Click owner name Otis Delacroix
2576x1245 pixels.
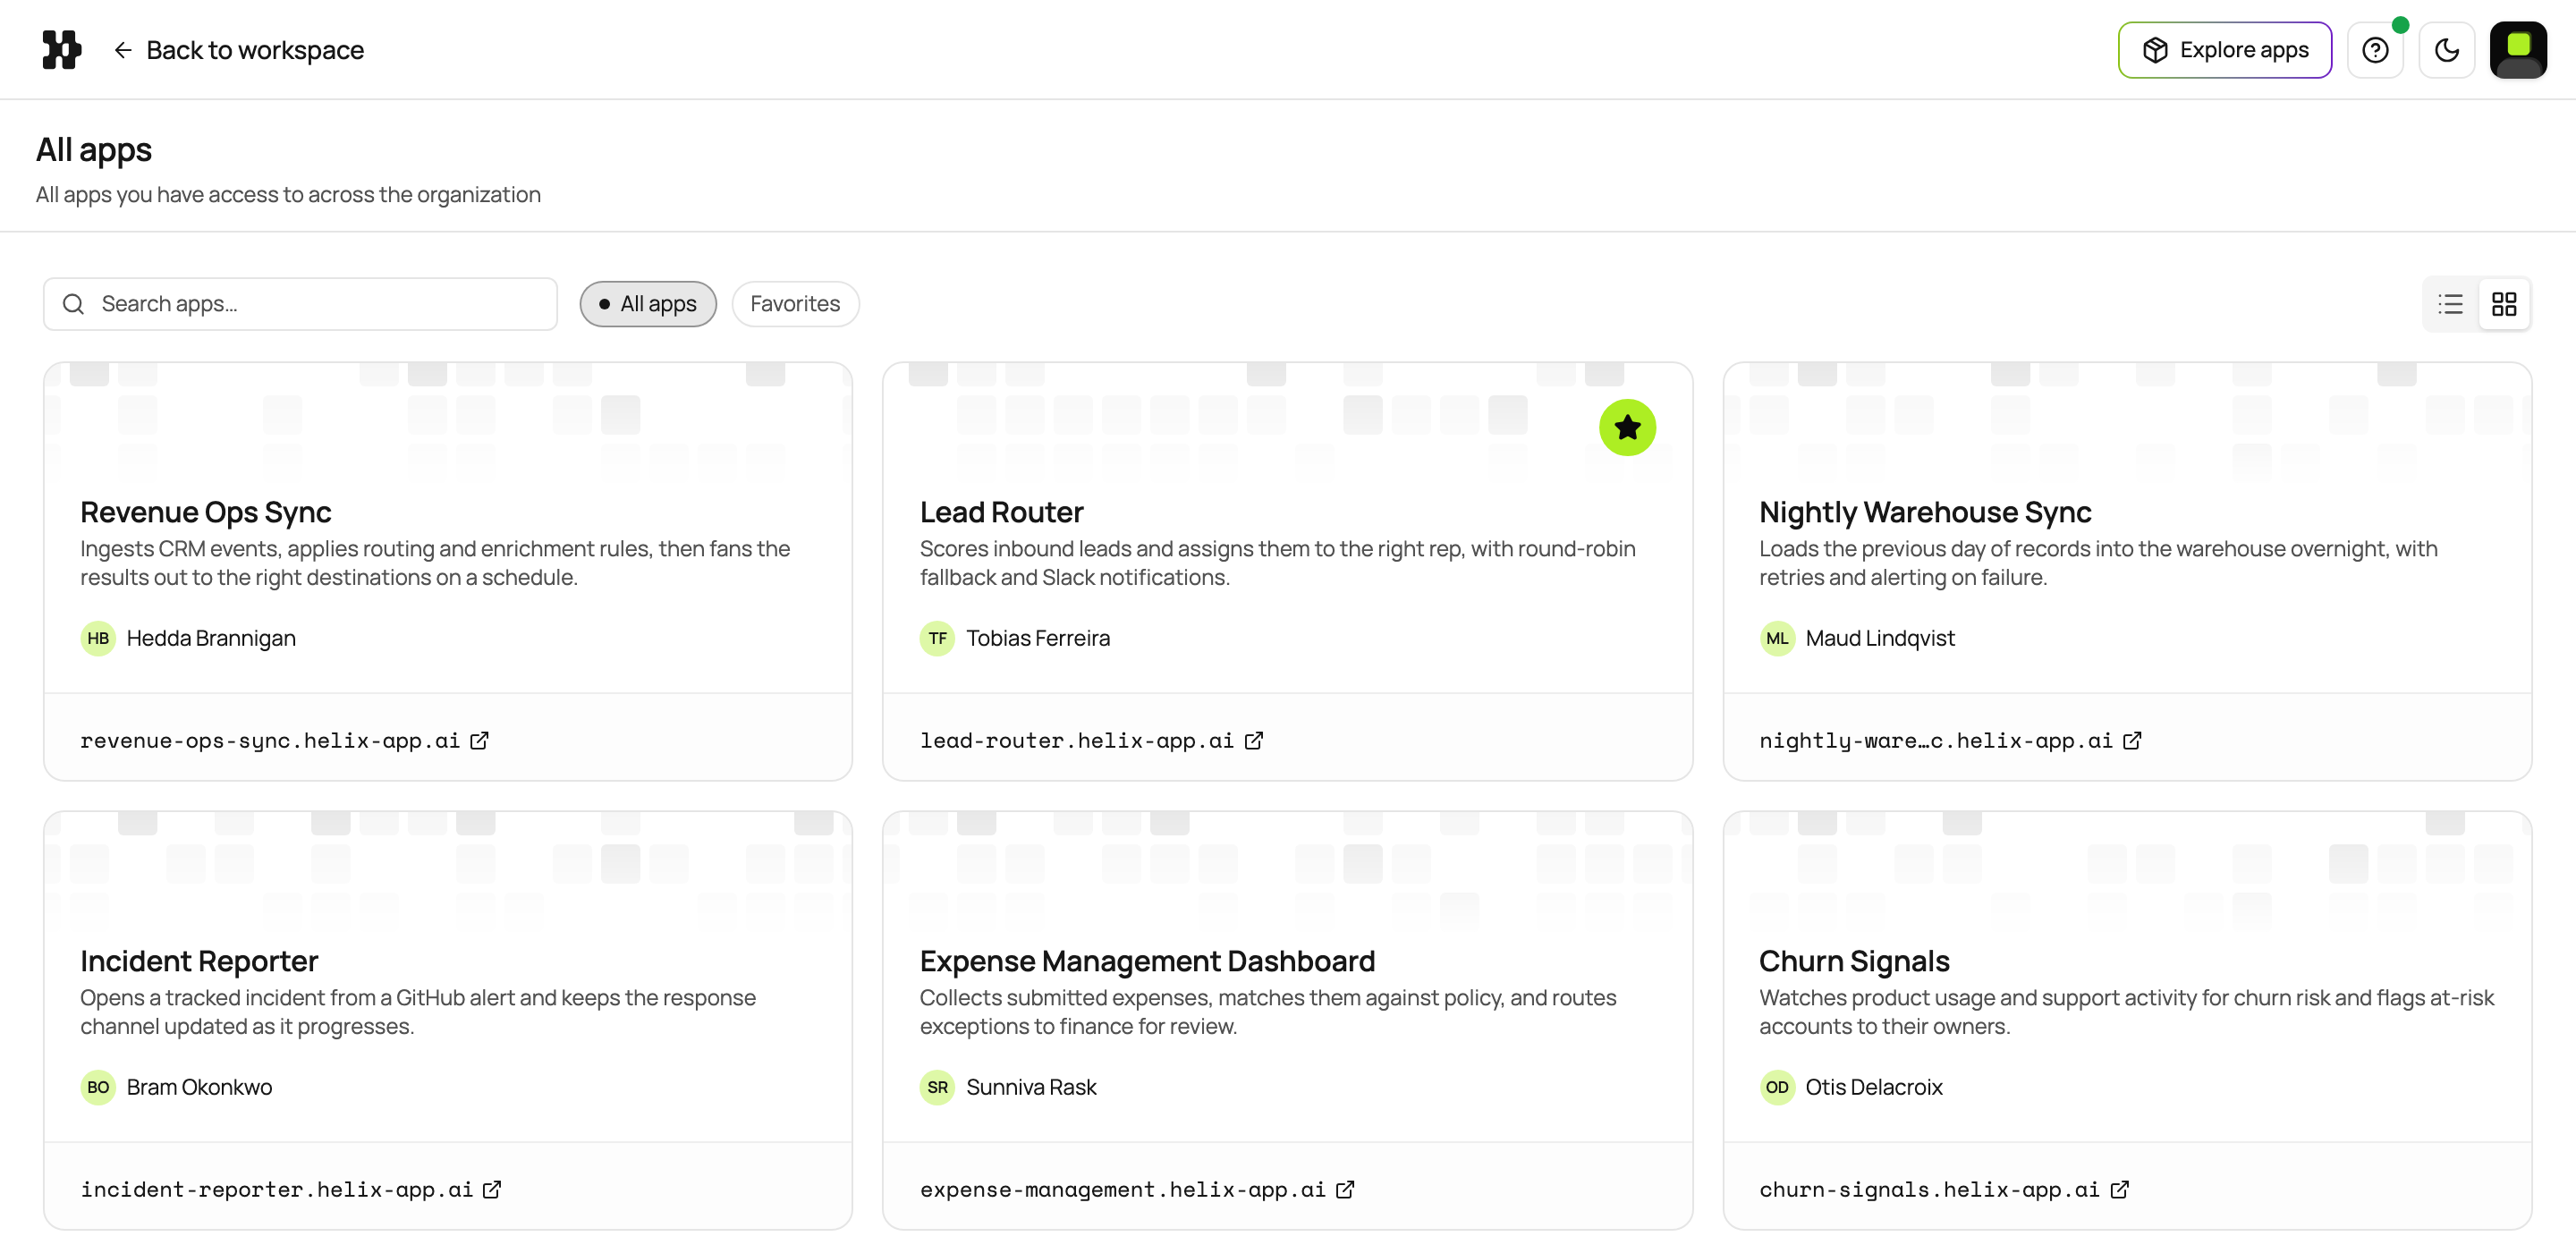[x=1874, y=1087]
